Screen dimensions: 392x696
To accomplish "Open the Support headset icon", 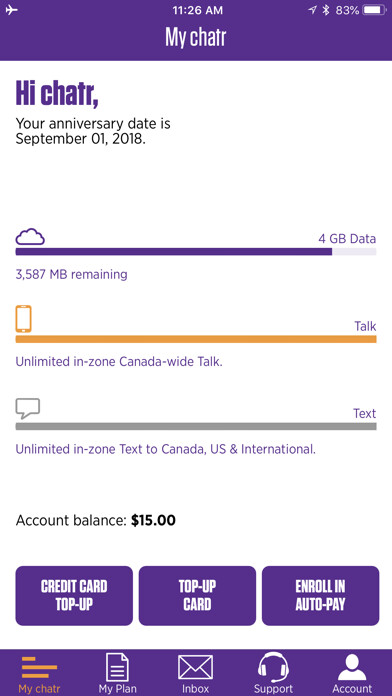I will [x=273, y=667].
